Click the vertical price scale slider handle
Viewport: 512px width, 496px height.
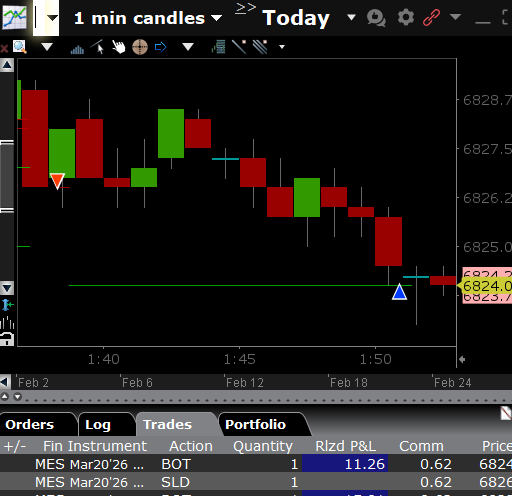click(7, 176)
